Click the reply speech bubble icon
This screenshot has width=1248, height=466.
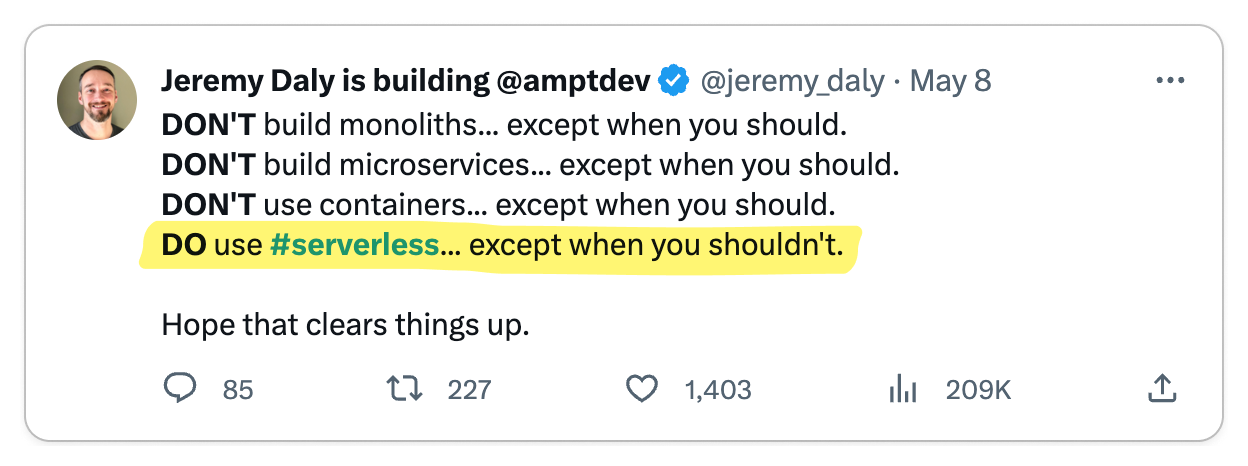(180, 388)
